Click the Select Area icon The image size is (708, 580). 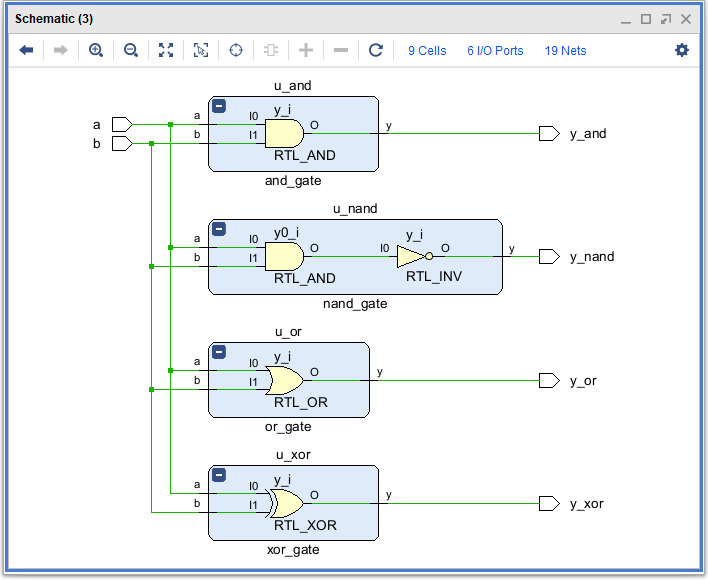tap(201, 50)
